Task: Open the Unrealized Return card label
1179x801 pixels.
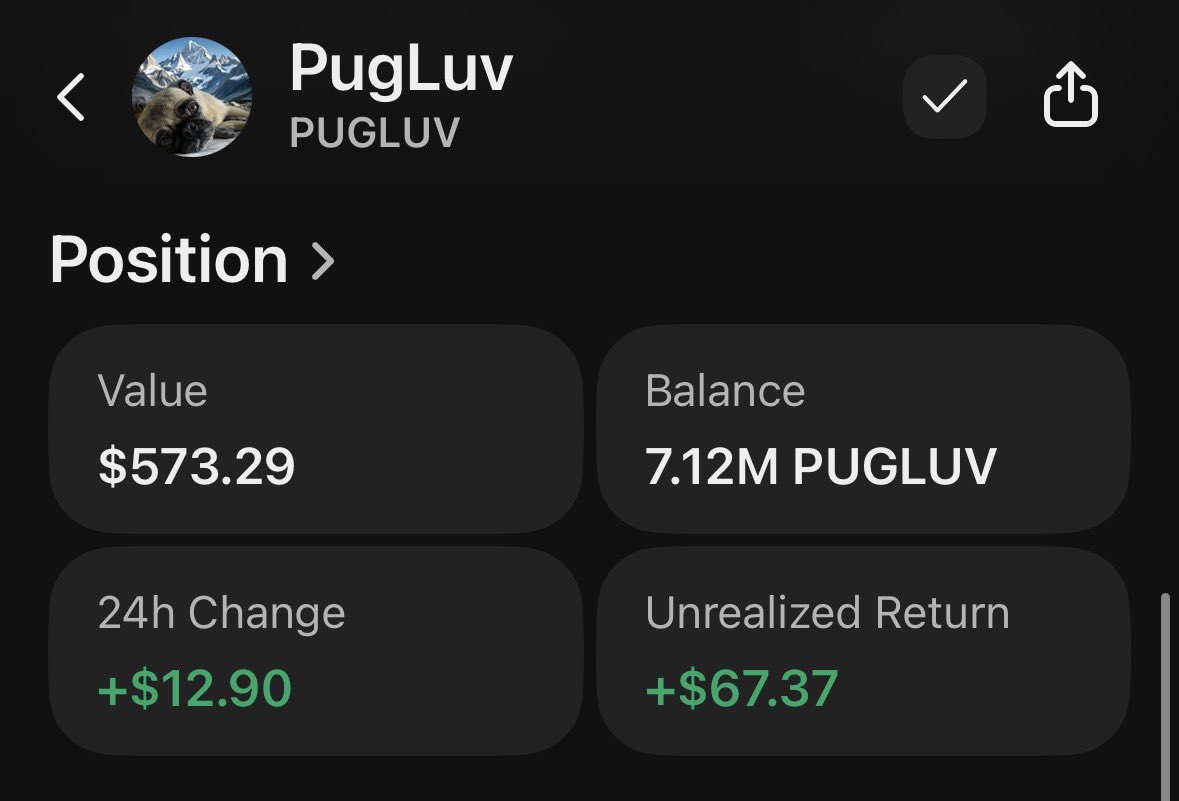Action: 827,613
